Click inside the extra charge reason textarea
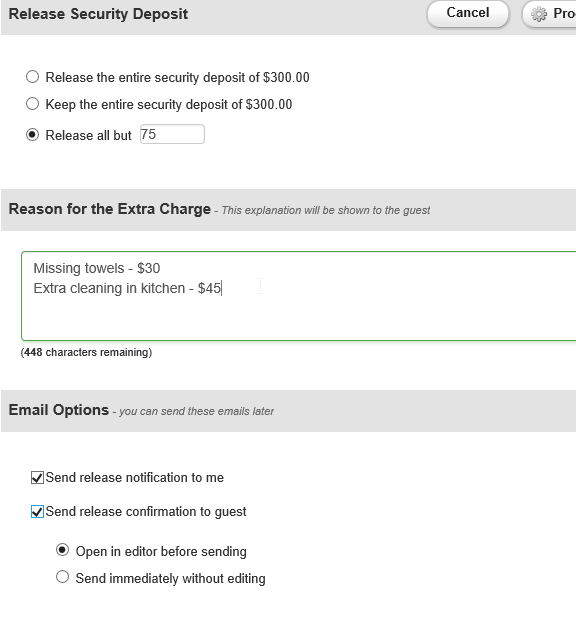 click(x=299, y=296)
